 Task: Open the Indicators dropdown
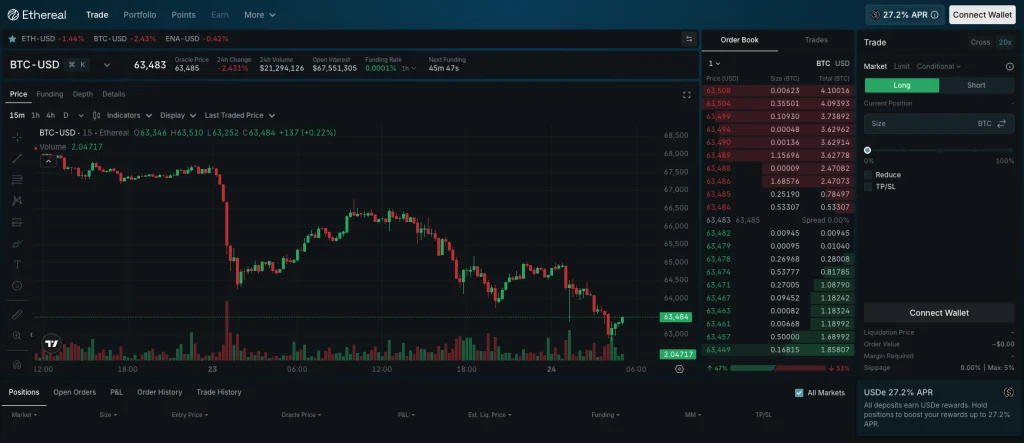pyautogui.click(x=129, y=115)
